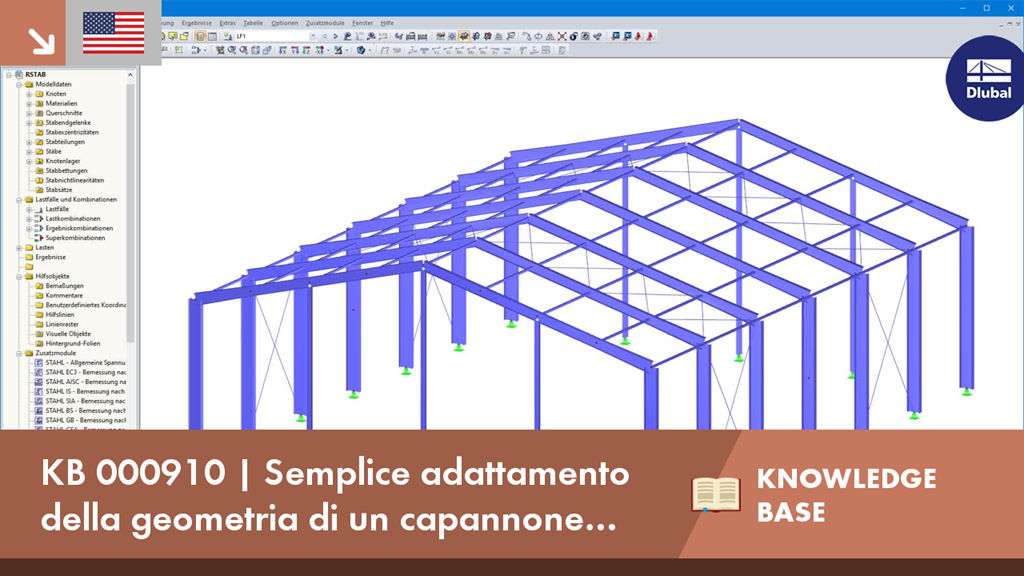Image resolution: width=1024 pixels, height=576 pixels.
Task: Select Lastfälle in the navigator
Action: point(57,209)
